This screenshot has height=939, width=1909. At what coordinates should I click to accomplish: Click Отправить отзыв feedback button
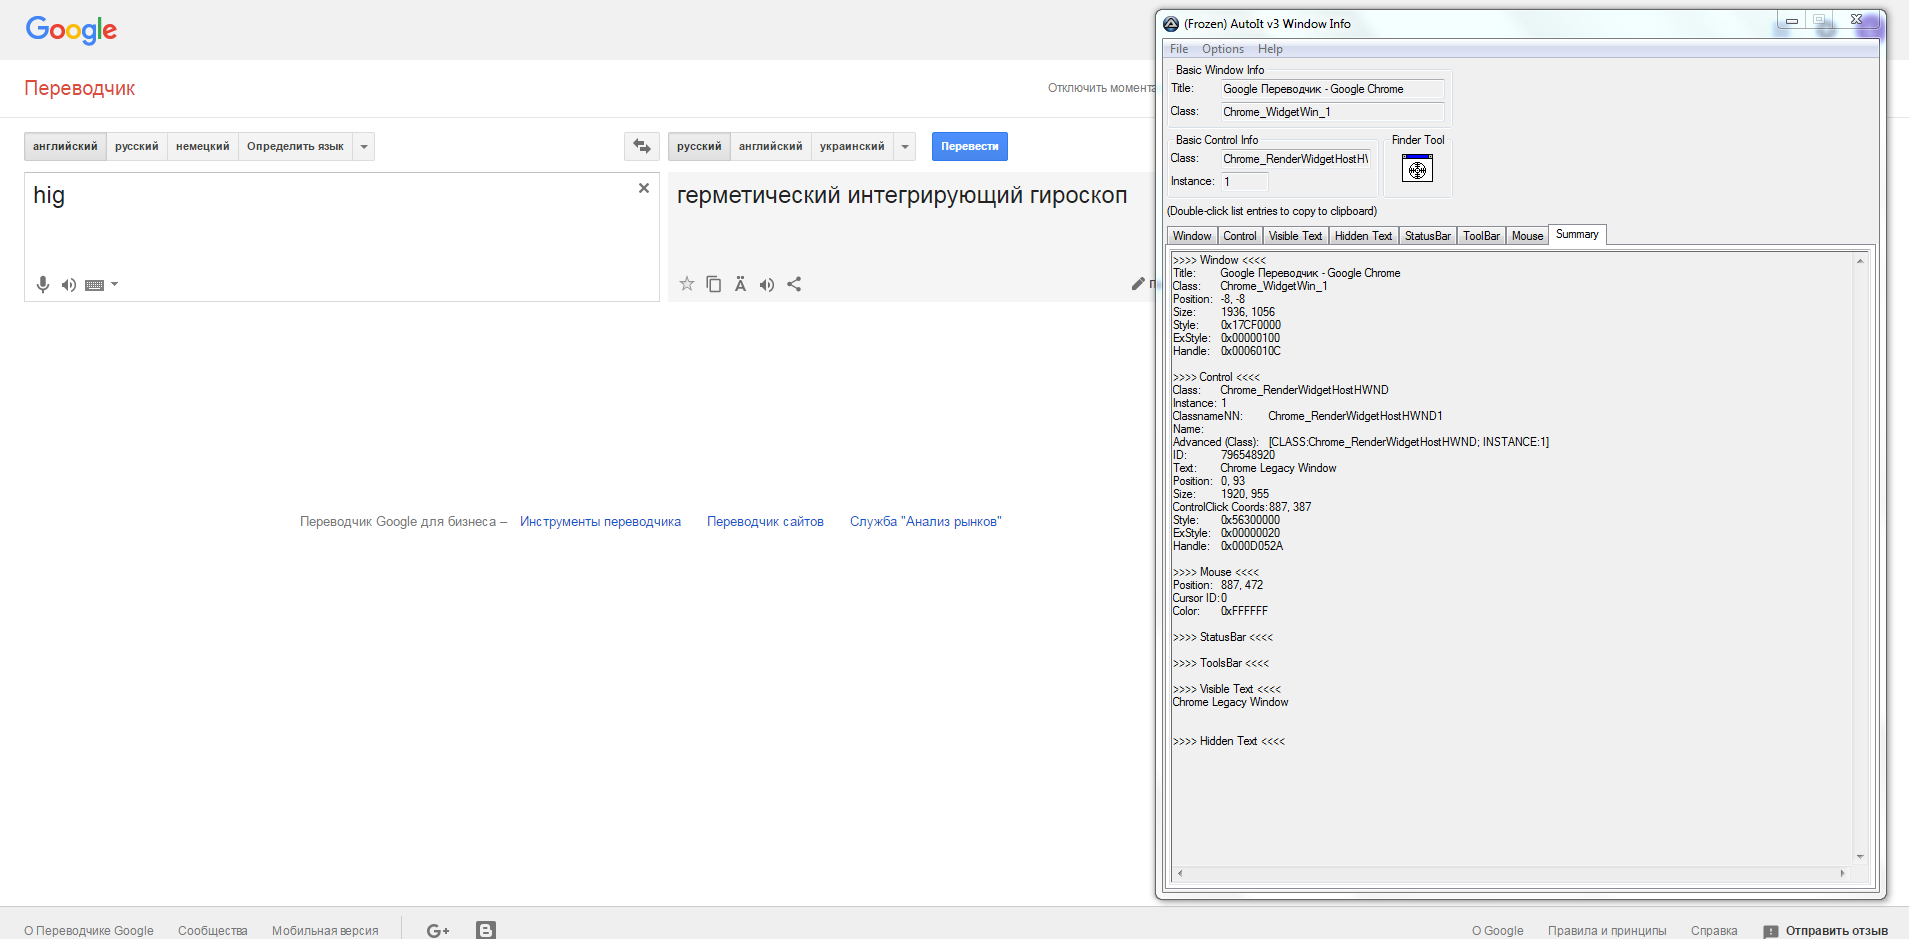(1826, 931)
